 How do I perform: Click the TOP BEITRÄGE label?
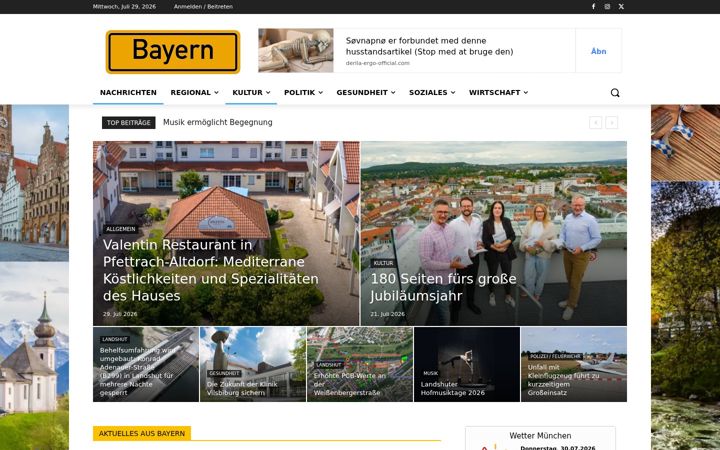[x=129, y=123]
